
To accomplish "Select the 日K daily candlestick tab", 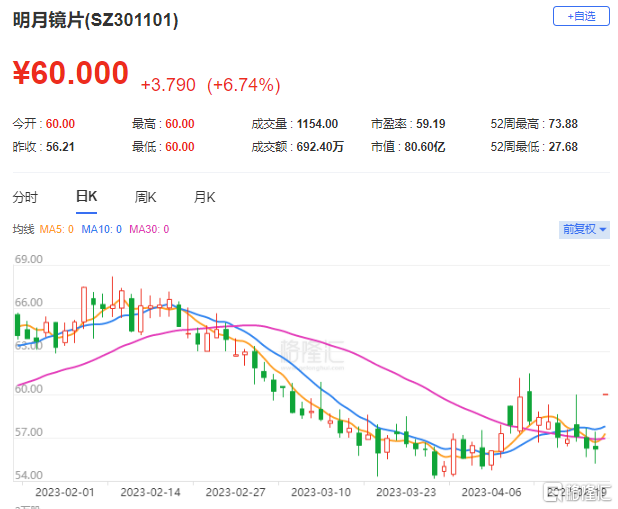I will tap(86, 196).
